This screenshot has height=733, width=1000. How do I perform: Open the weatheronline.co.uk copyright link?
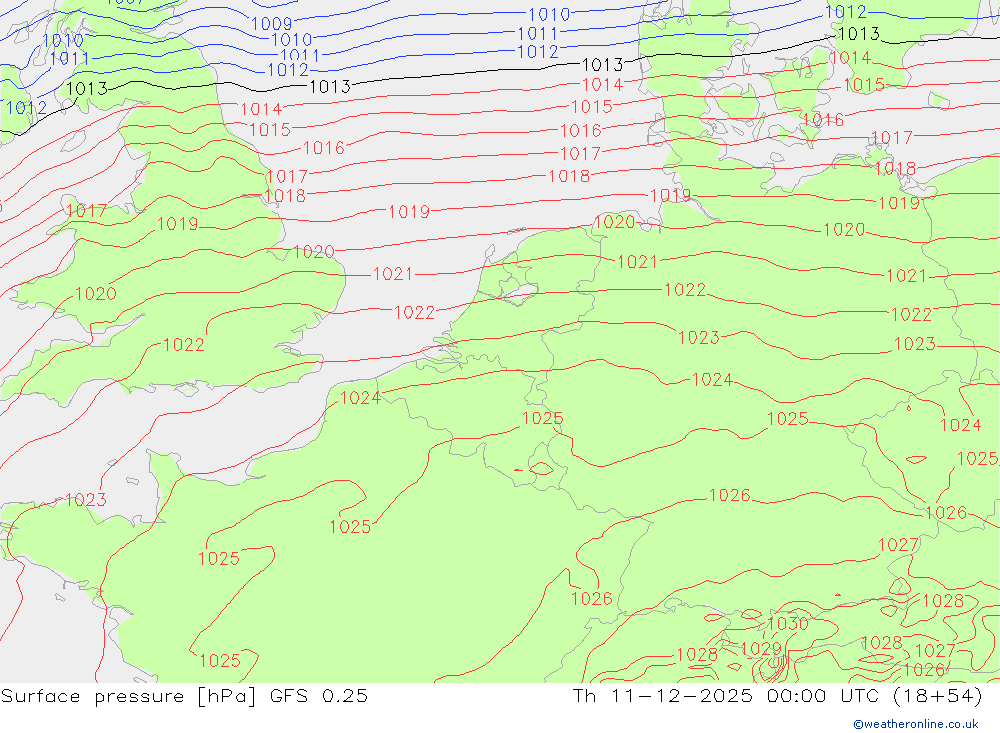click(x=915, y=724)
